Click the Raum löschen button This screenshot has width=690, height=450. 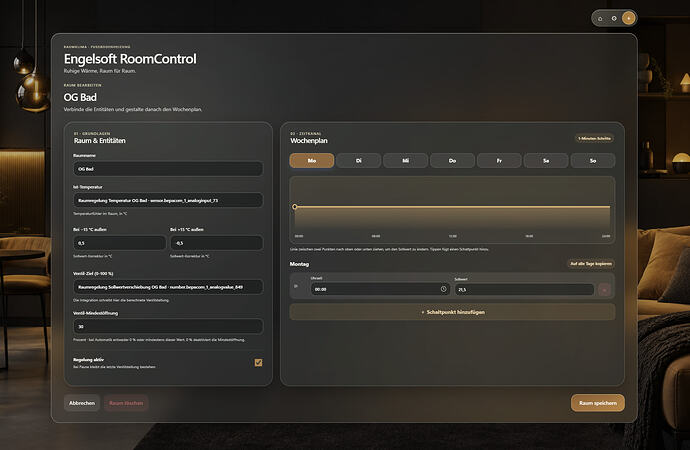coord(126,403)
